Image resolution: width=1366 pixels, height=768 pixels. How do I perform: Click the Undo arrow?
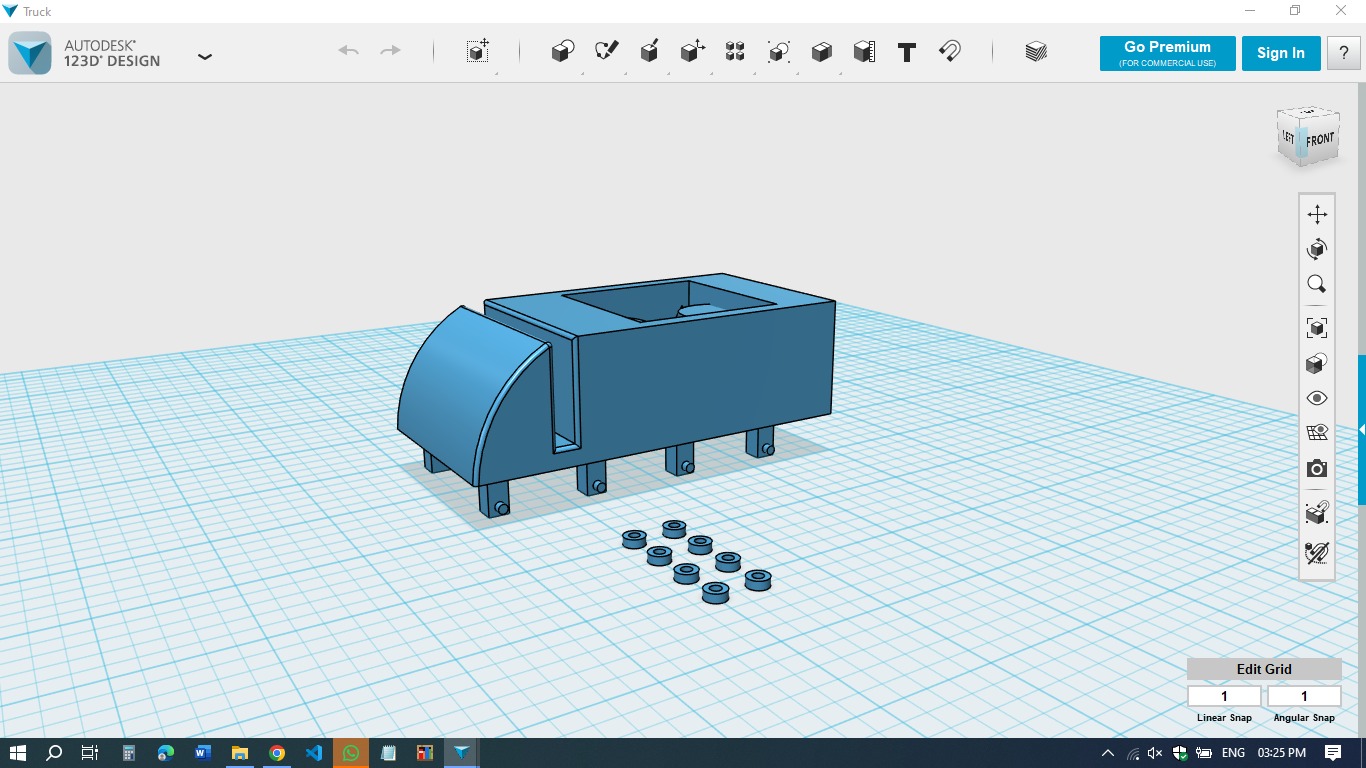coord(348,51)
